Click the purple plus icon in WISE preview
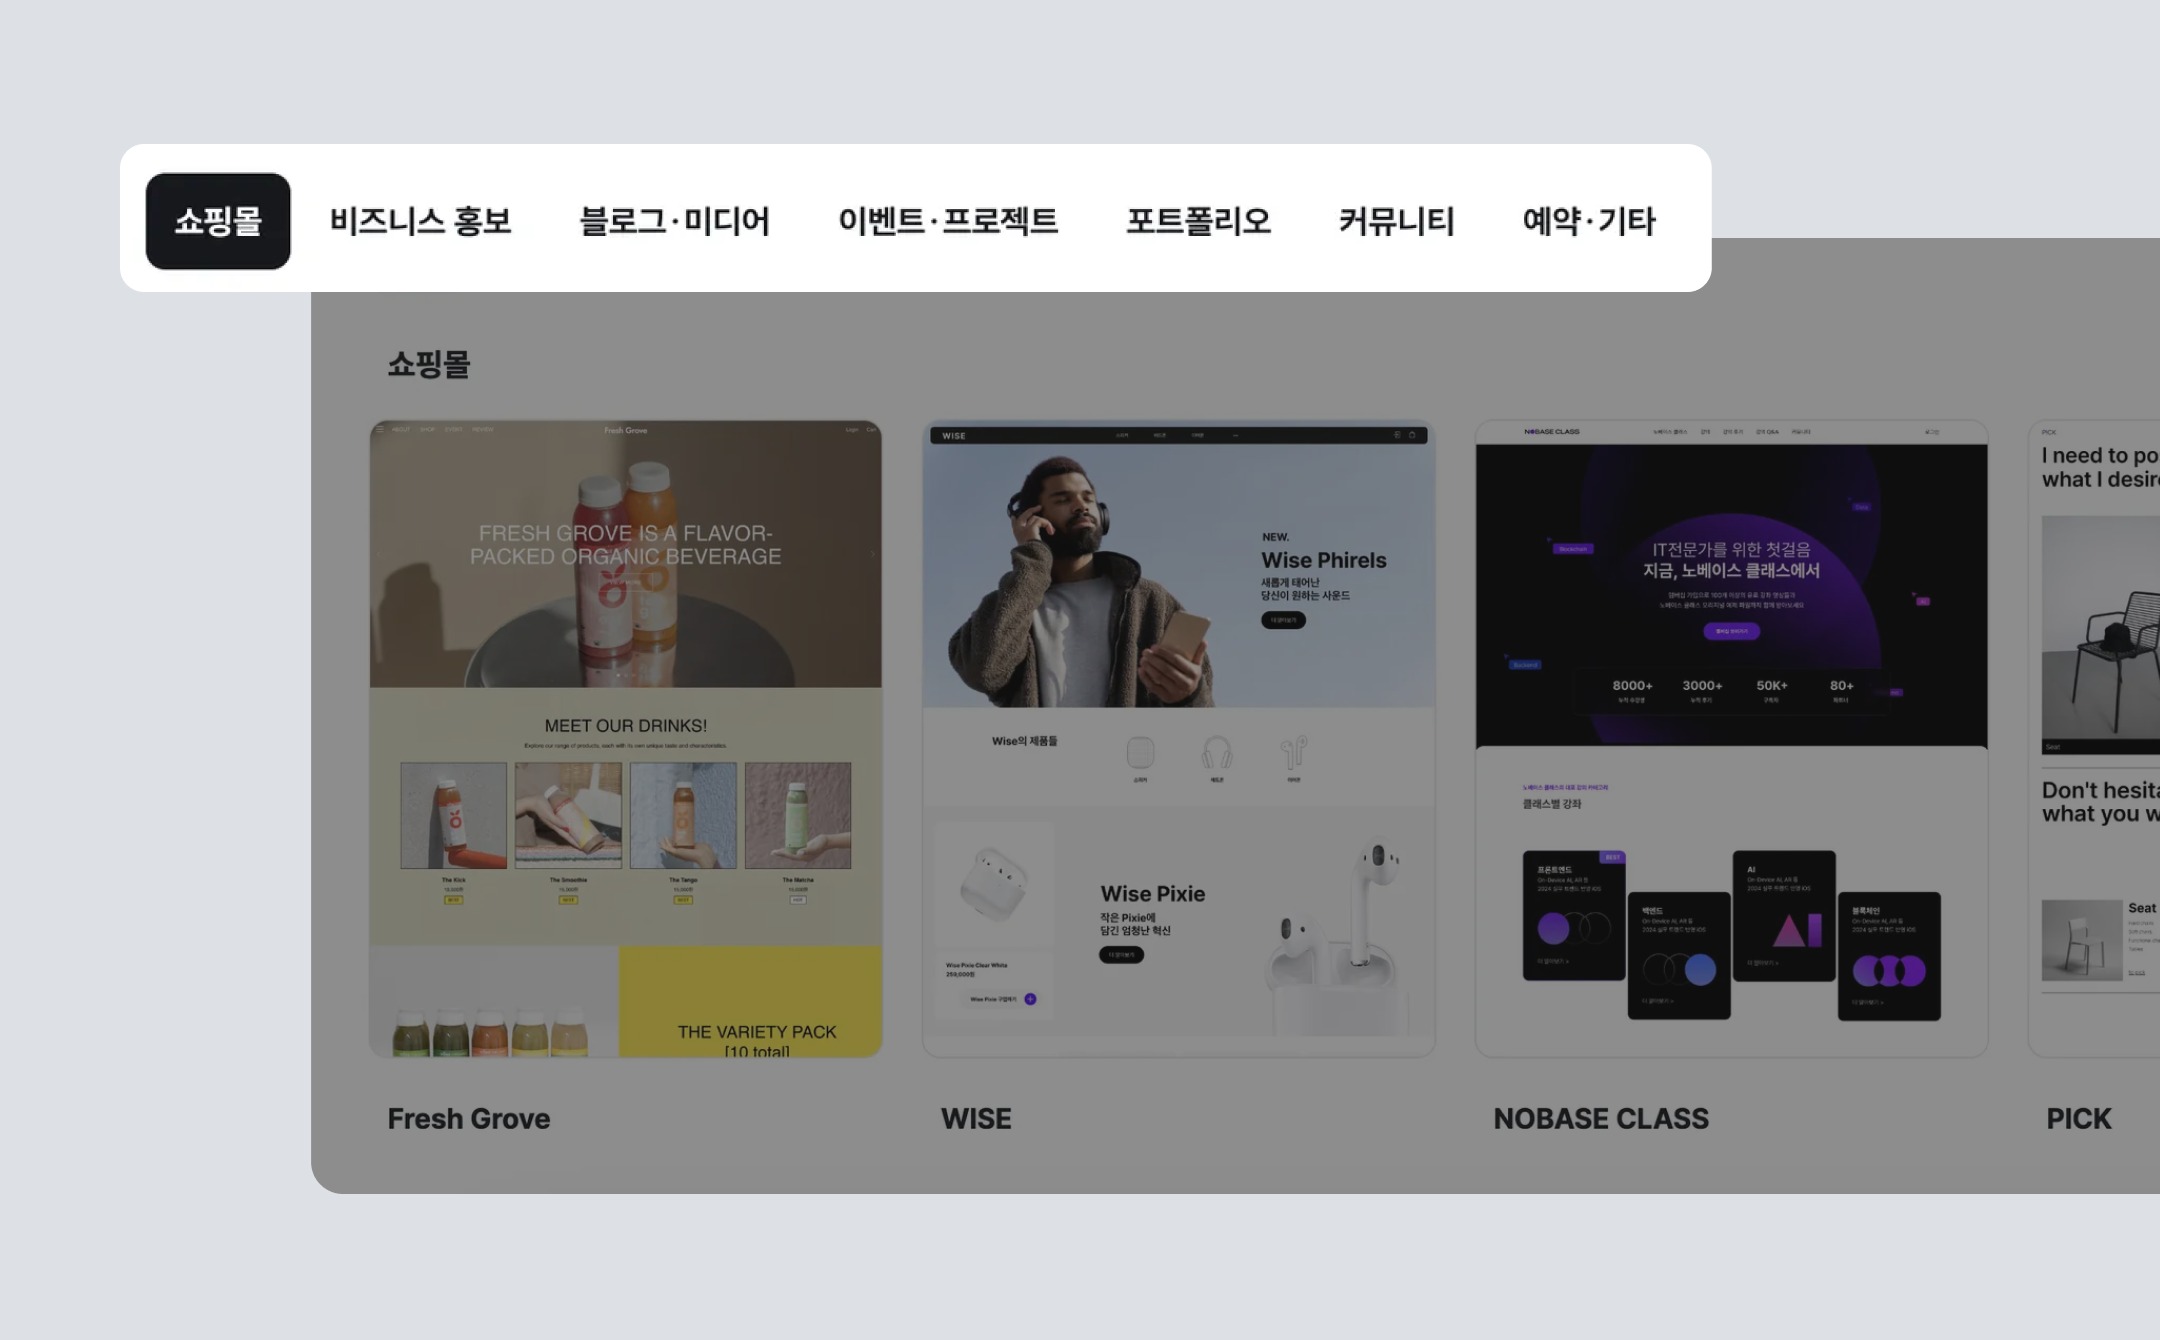This screenshot has width=2160, height=1340. (x=1030, y=999)
